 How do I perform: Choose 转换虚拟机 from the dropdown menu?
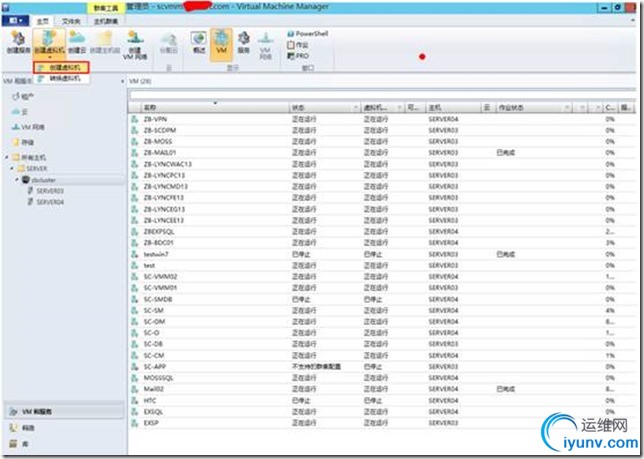click(x=62, y=78)
